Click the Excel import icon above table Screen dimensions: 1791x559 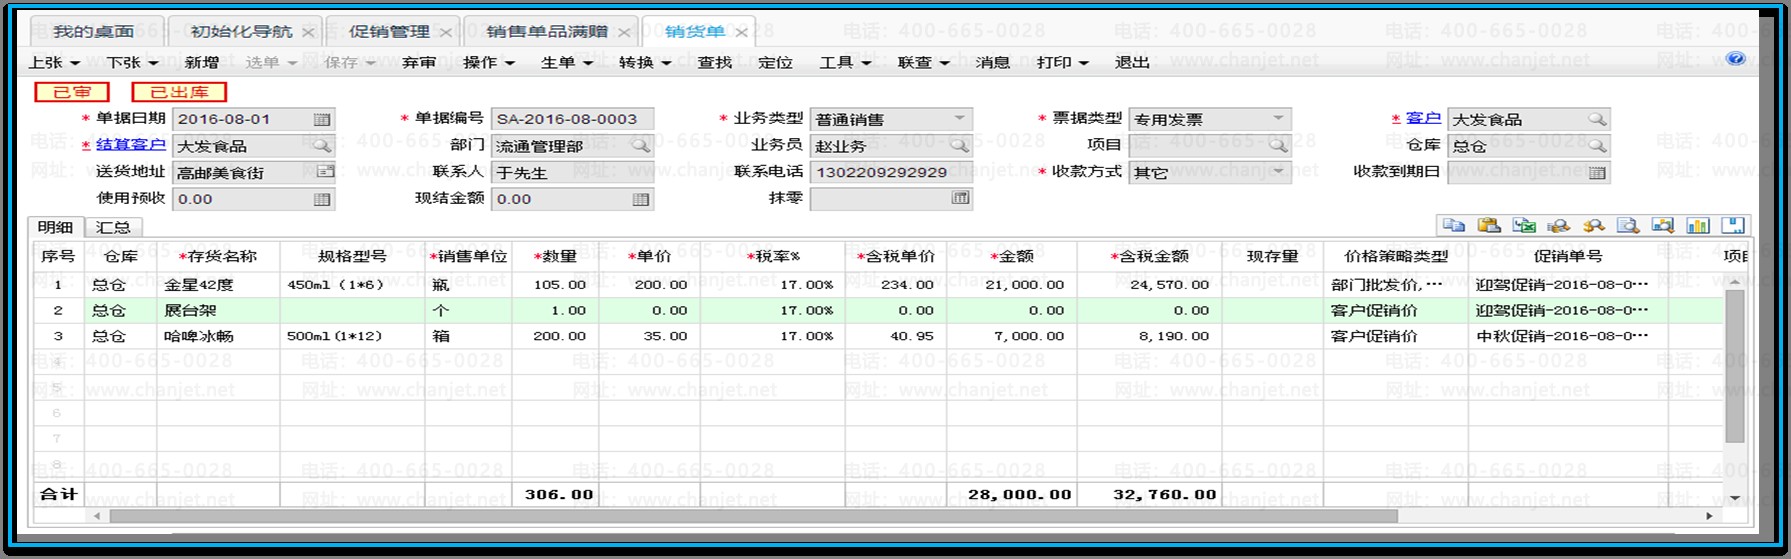tap(1524, 225)
